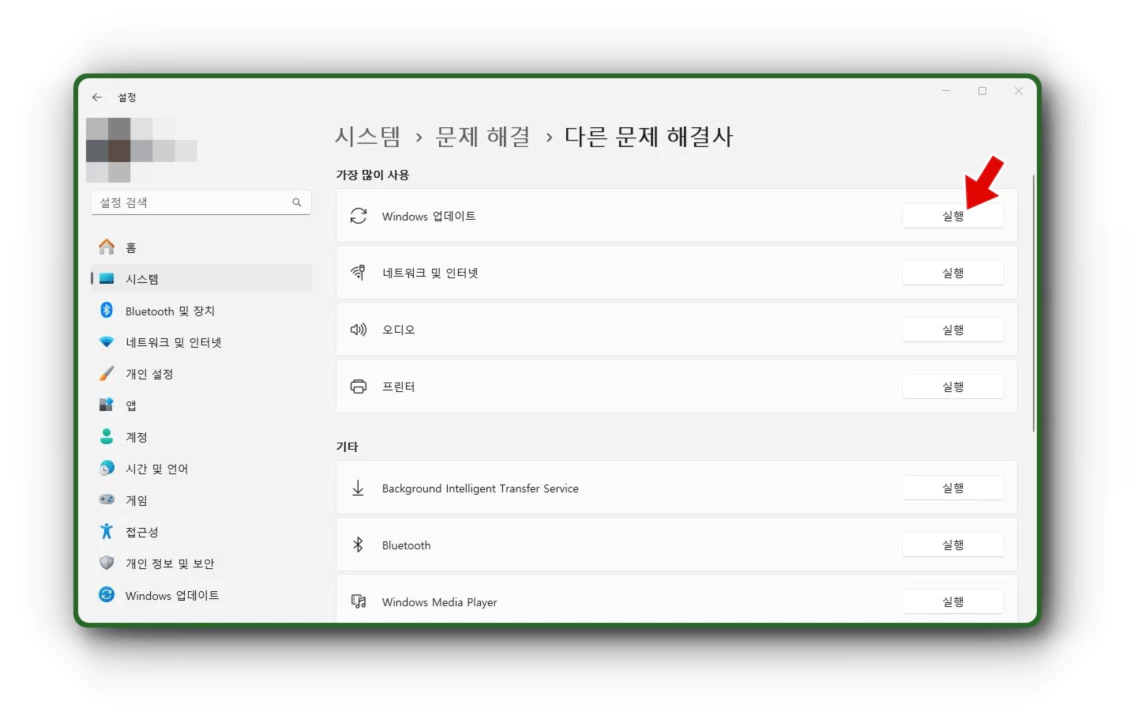This screenshot has height=720, width=1134.
Task: Click the Bluetooth troubleshooter row icon
Action: (x=358, y=545)
